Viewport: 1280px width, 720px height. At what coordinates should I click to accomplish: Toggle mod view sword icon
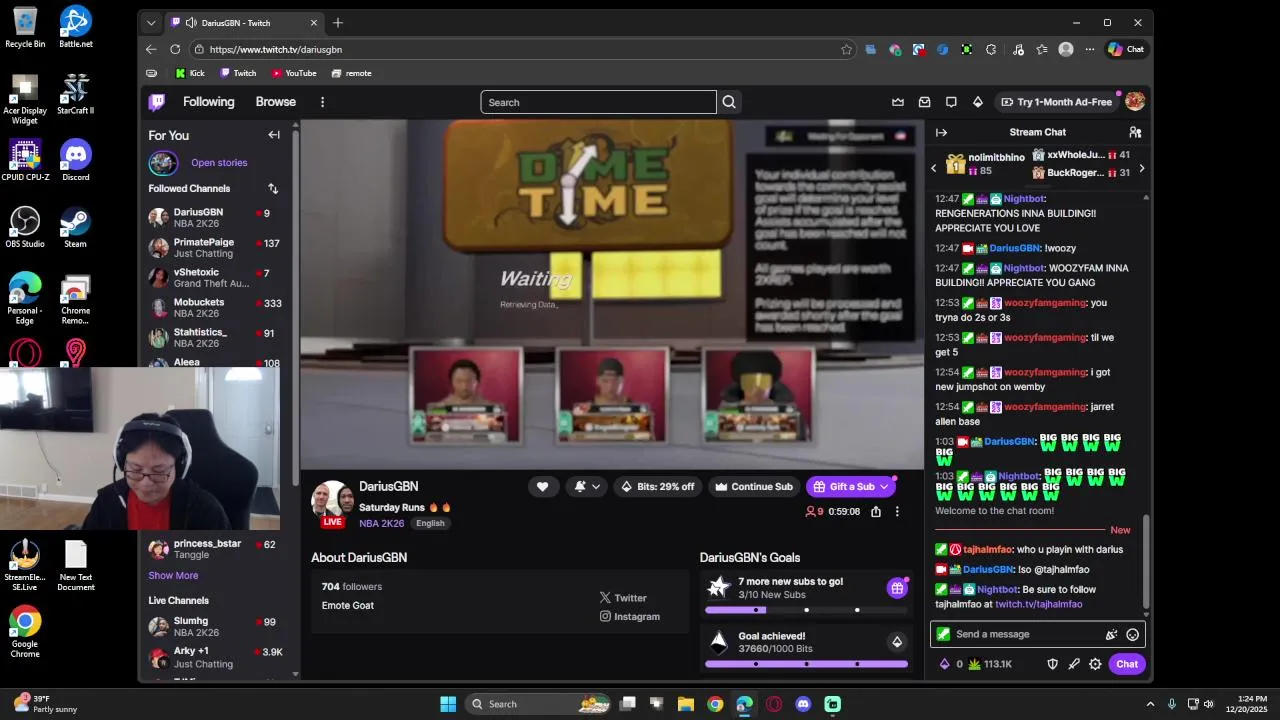coord(1074,664)
